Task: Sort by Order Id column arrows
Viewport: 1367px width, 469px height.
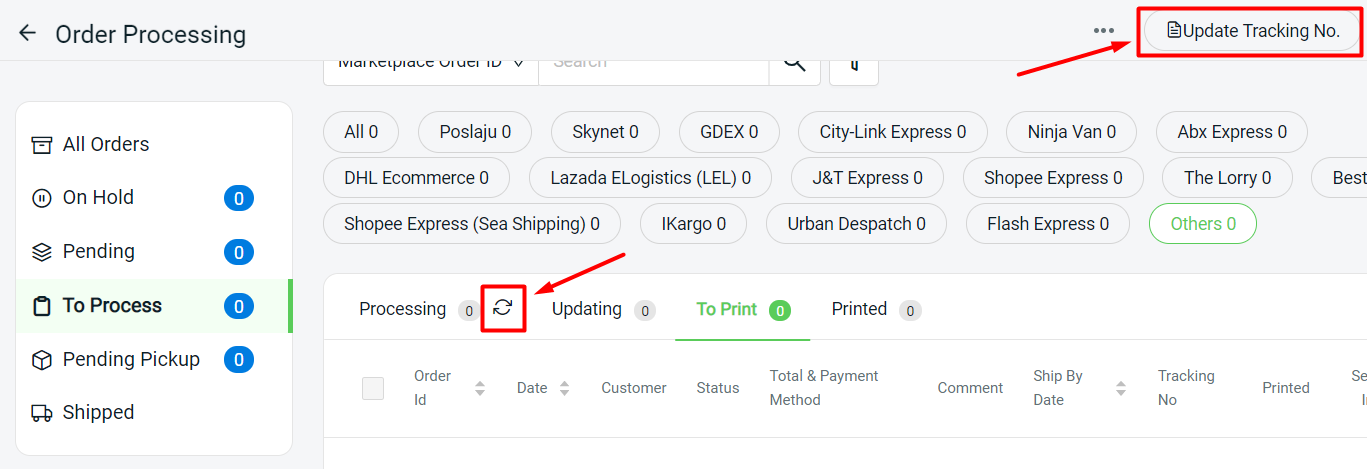Action: (480, 388)
